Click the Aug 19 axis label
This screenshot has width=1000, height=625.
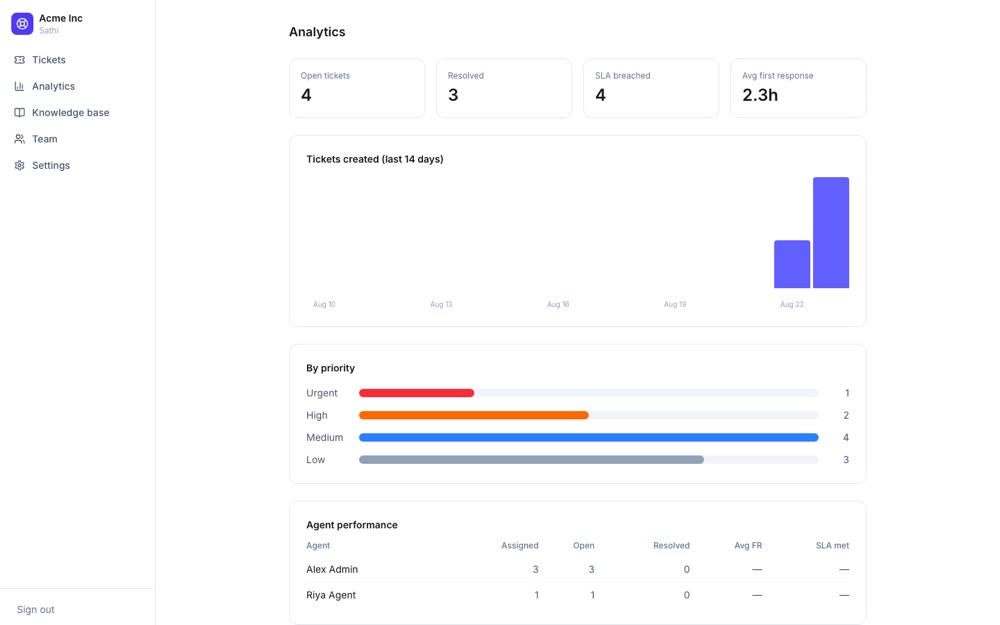(x=675, y=305)
